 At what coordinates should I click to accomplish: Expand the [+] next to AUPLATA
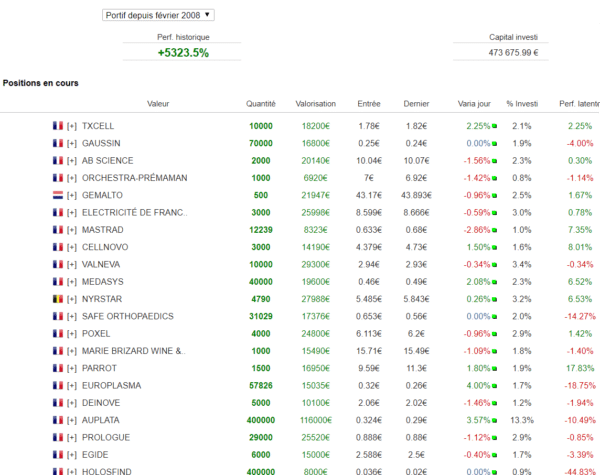[72, 420]
